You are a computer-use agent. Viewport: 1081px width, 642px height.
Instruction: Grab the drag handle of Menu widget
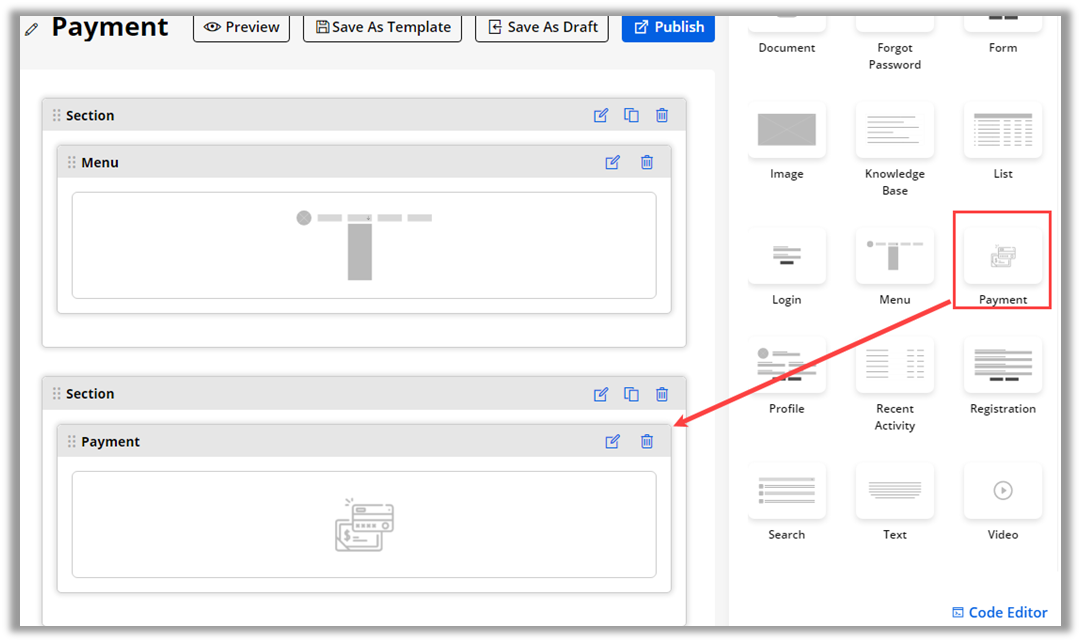coord(71,163)
